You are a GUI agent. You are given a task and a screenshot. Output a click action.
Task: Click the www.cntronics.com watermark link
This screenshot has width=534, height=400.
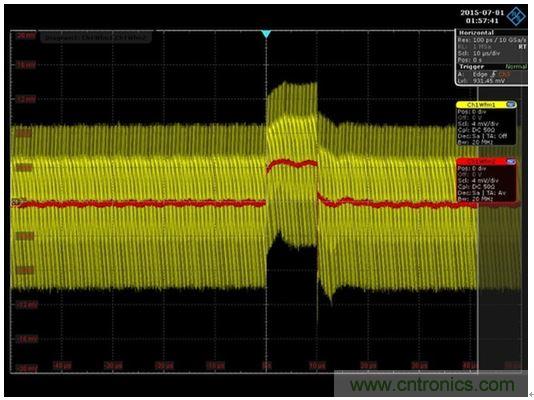click(x=433, y=385)
